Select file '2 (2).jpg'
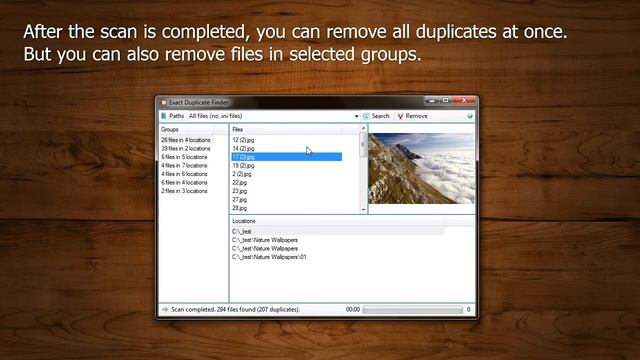Viewport: 640px width, 360px height. 242,174
